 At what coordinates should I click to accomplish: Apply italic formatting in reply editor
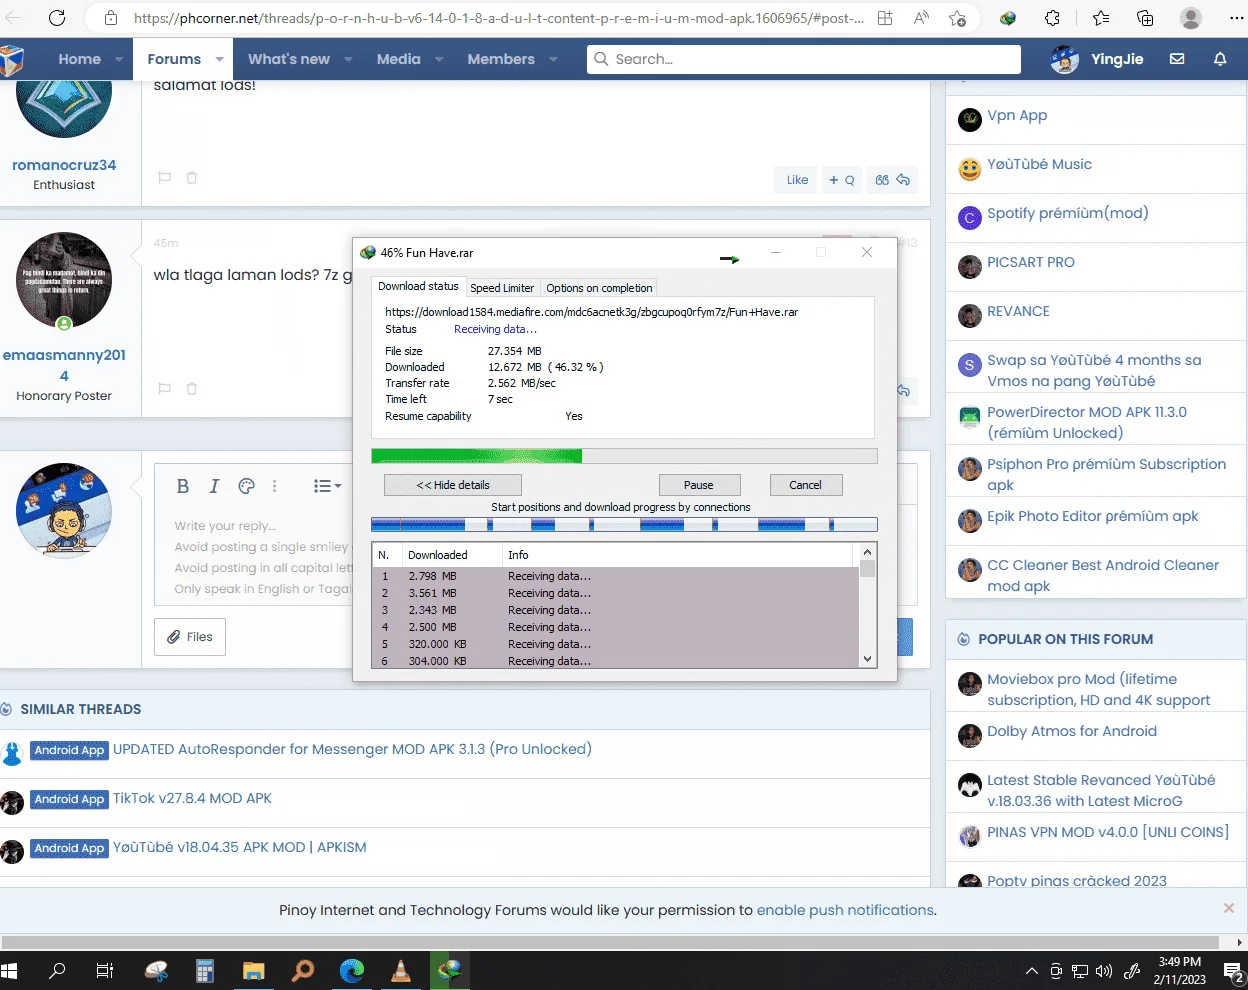[x=214, y=486]
